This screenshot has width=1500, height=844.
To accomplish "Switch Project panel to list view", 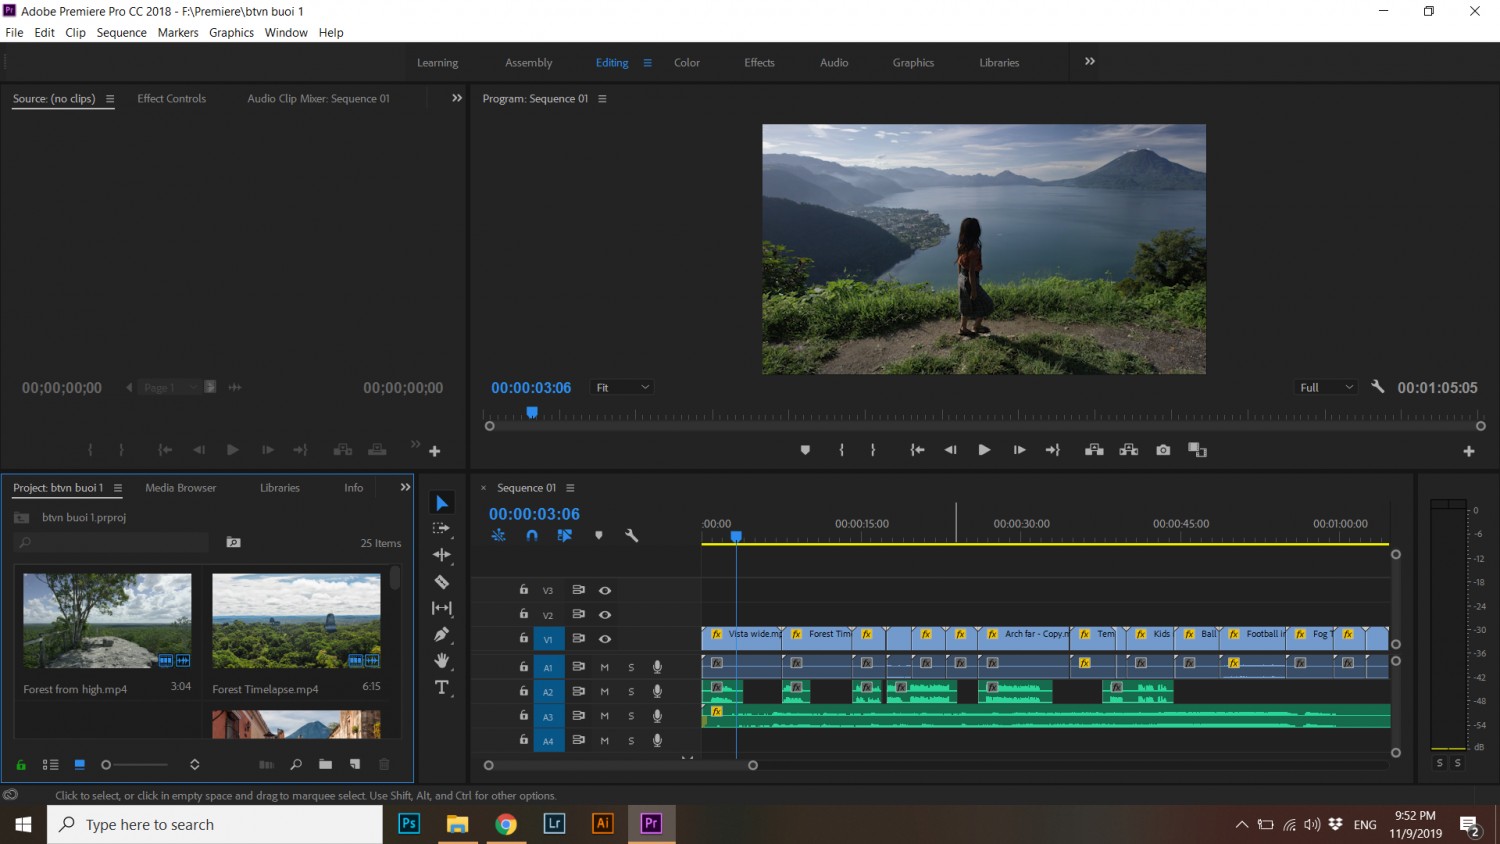I will (50, 764).
